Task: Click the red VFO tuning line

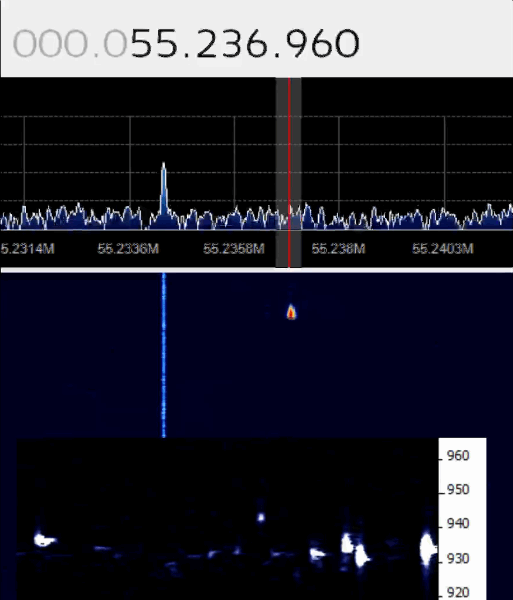Action: [289, 172]
